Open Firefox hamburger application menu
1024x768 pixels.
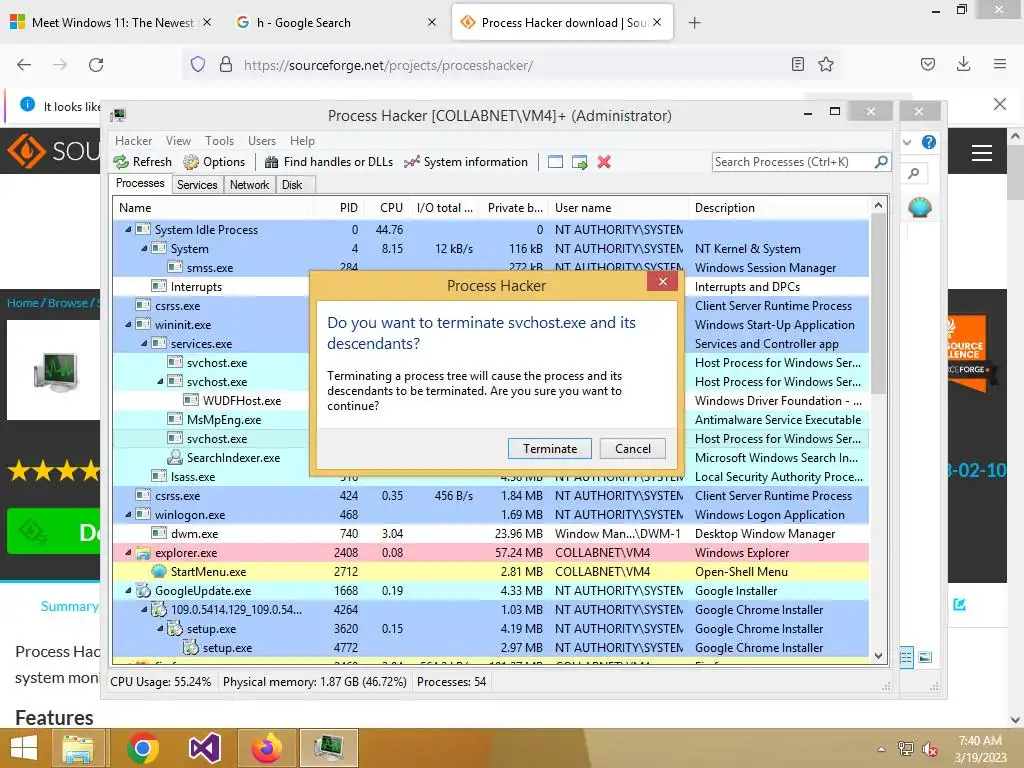1000,64
